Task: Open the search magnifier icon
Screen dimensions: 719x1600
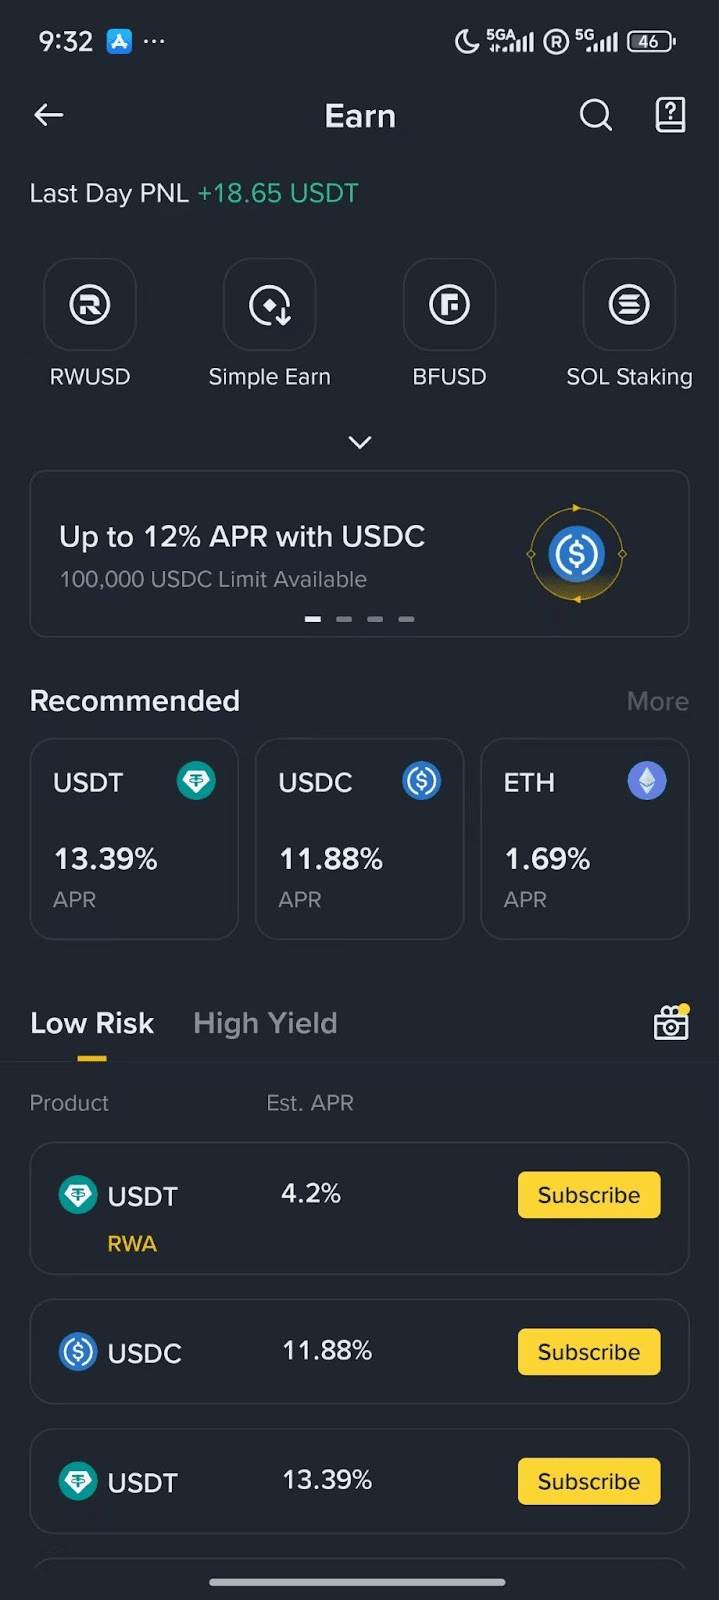Action: pyautogui.click(x=595, y=115)
